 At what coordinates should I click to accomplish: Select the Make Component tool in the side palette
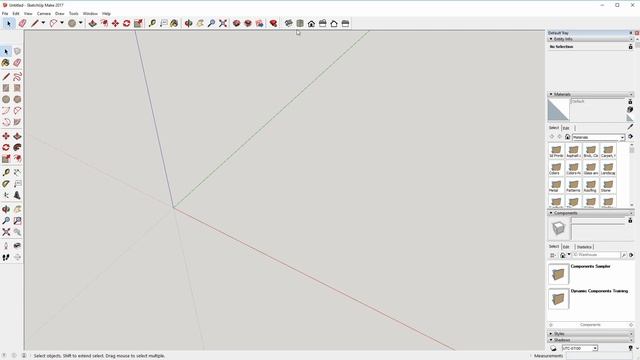click(x=17, y=51)
